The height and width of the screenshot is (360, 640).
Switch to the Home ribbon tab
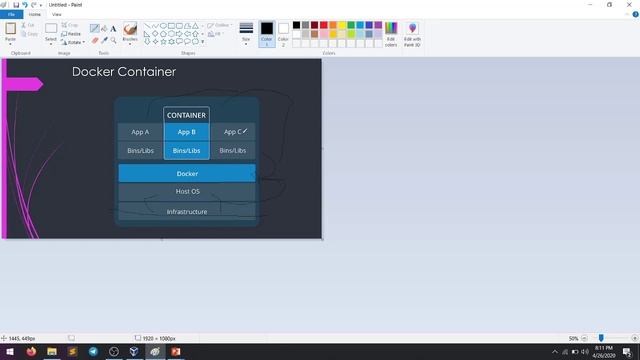pyautogui.click(x=35, y=14)
